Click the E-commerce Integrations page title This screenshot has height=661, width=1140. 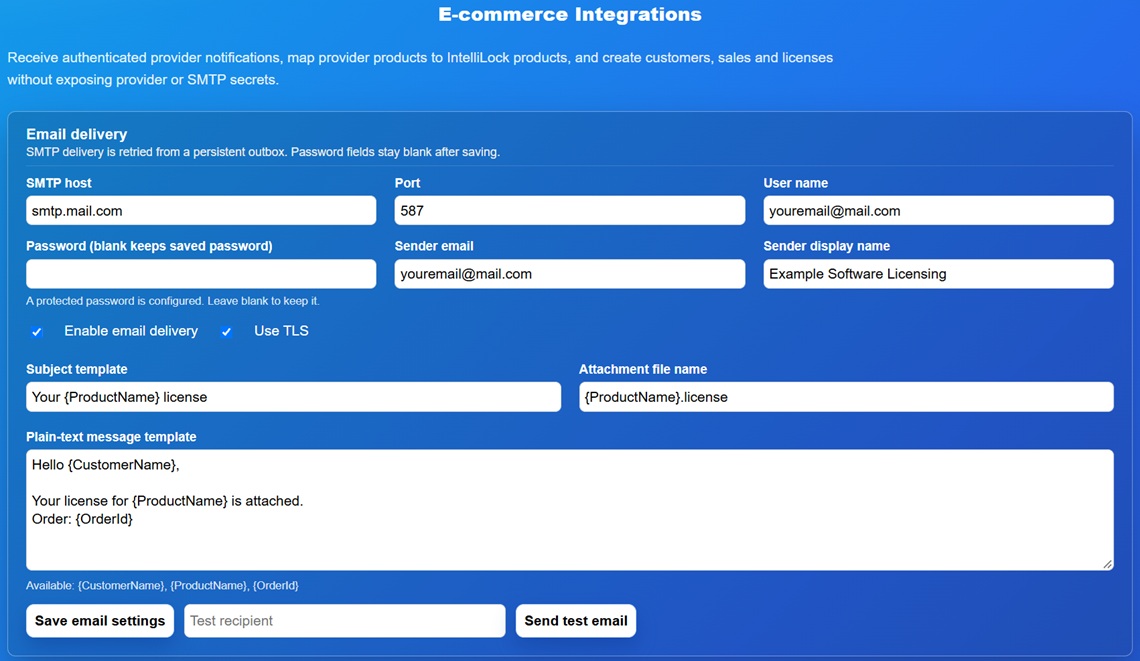(x=570, y=15)
